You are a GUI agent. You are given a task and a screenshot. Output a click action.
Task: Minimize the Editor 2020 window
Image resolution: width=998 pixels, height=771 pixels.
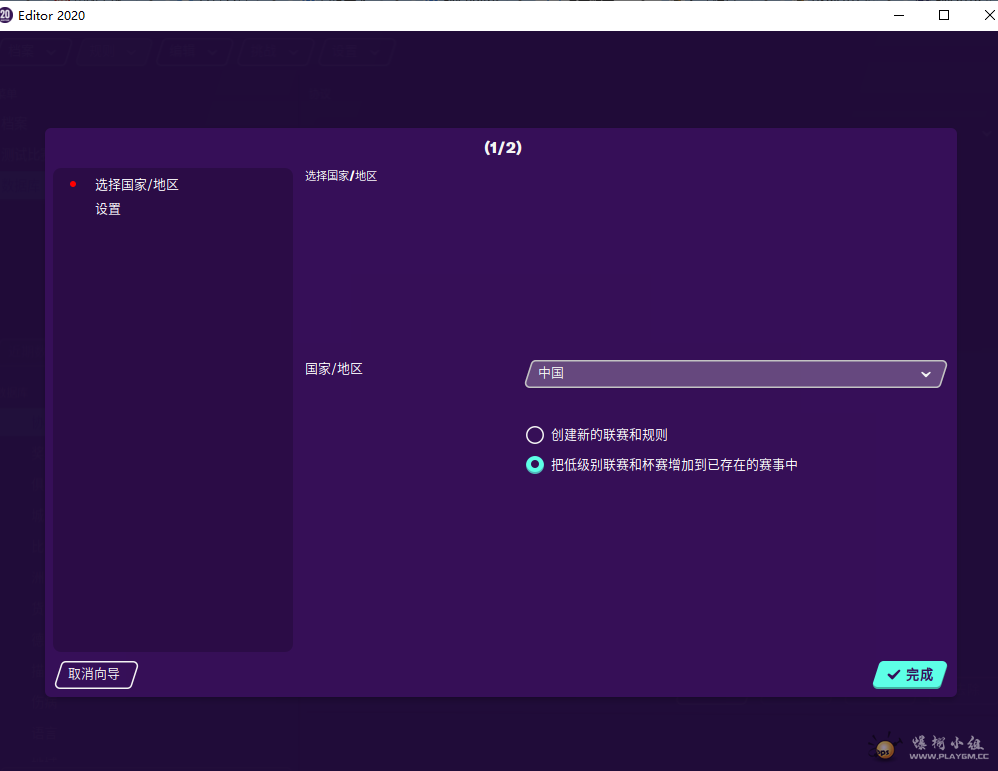click(897, 15)
